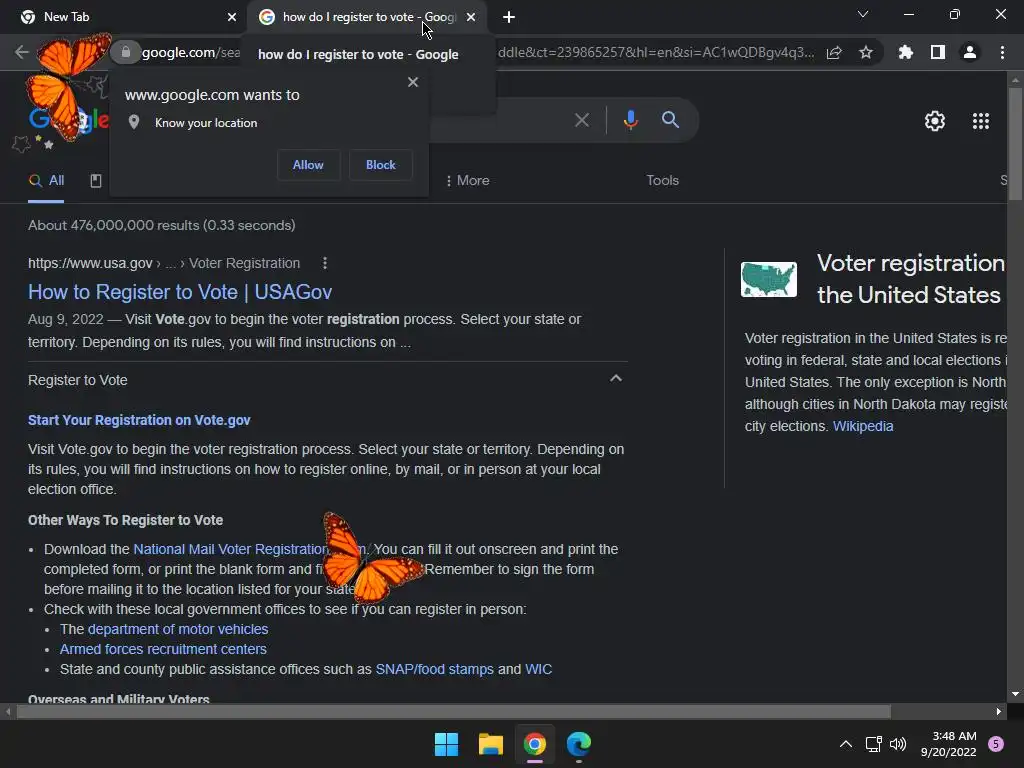
Task: Open the notification count badge
Action: (x=996, y=744)
